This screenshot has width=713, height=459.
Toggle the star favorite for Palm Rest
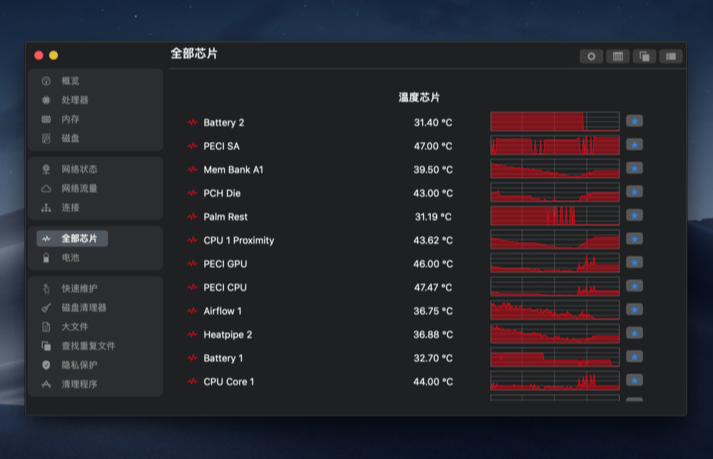(x=634, y=216)
